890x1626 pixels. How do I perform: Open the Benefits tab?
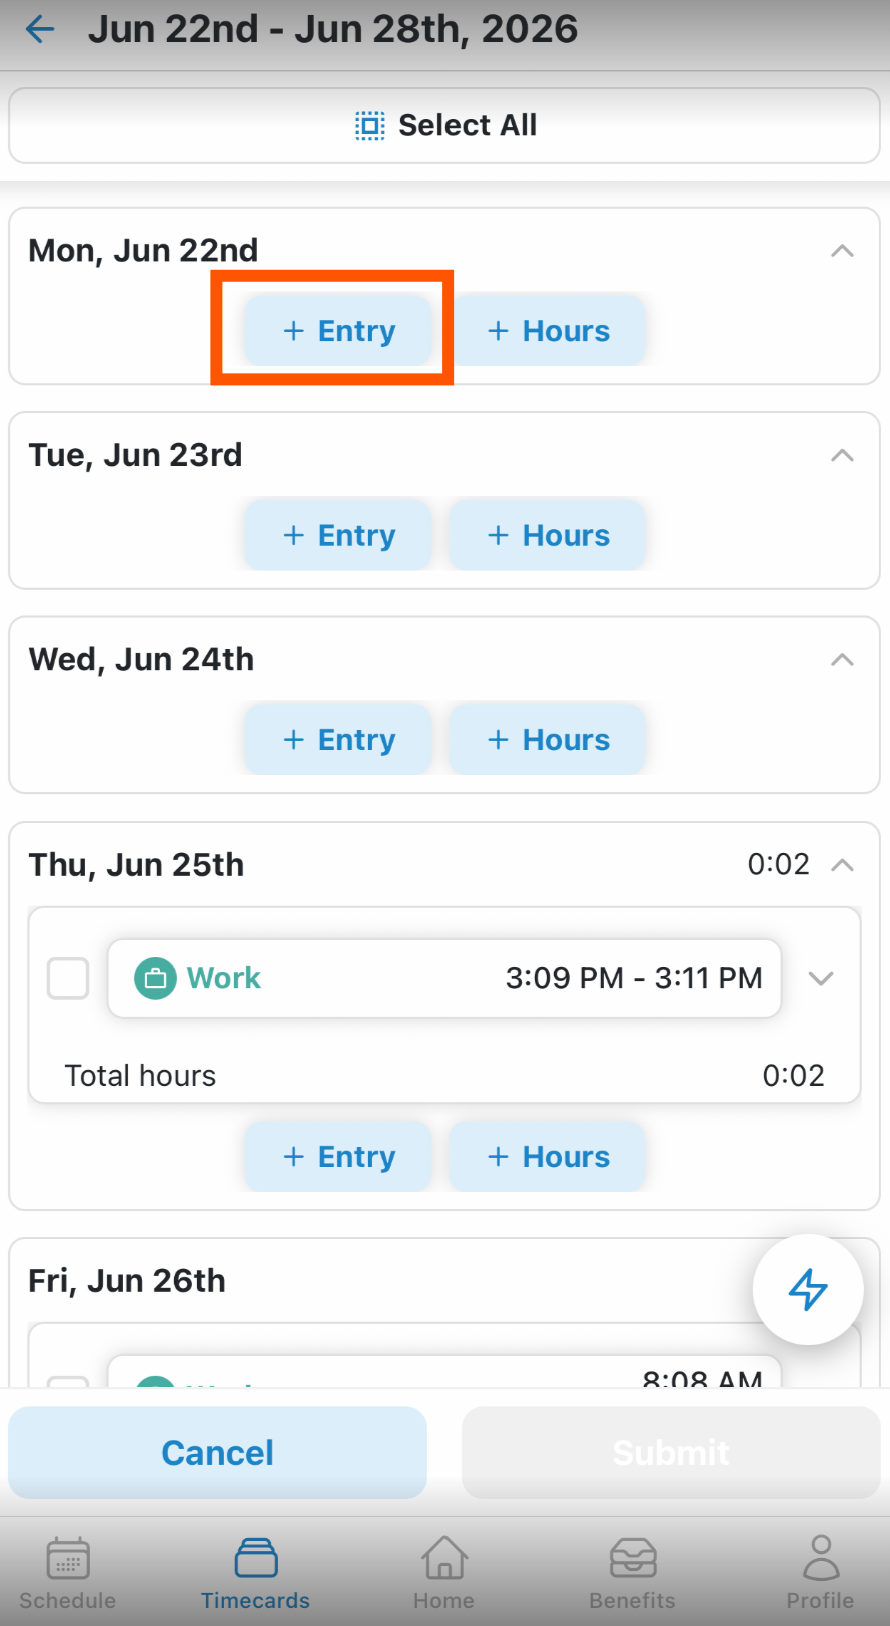[632, 1573]
